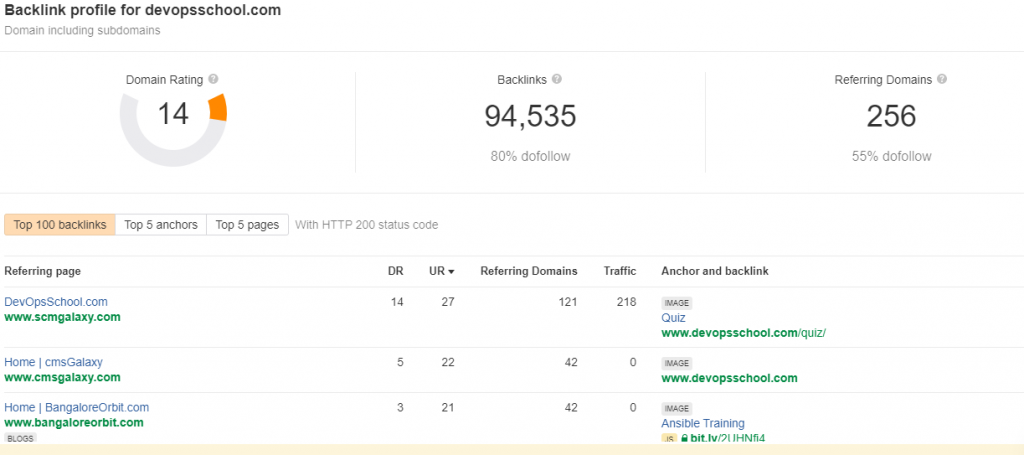Viewport: 1024px width, 455px height.
Task: Click the Domain Rating help icon
Action: point(213,80)
